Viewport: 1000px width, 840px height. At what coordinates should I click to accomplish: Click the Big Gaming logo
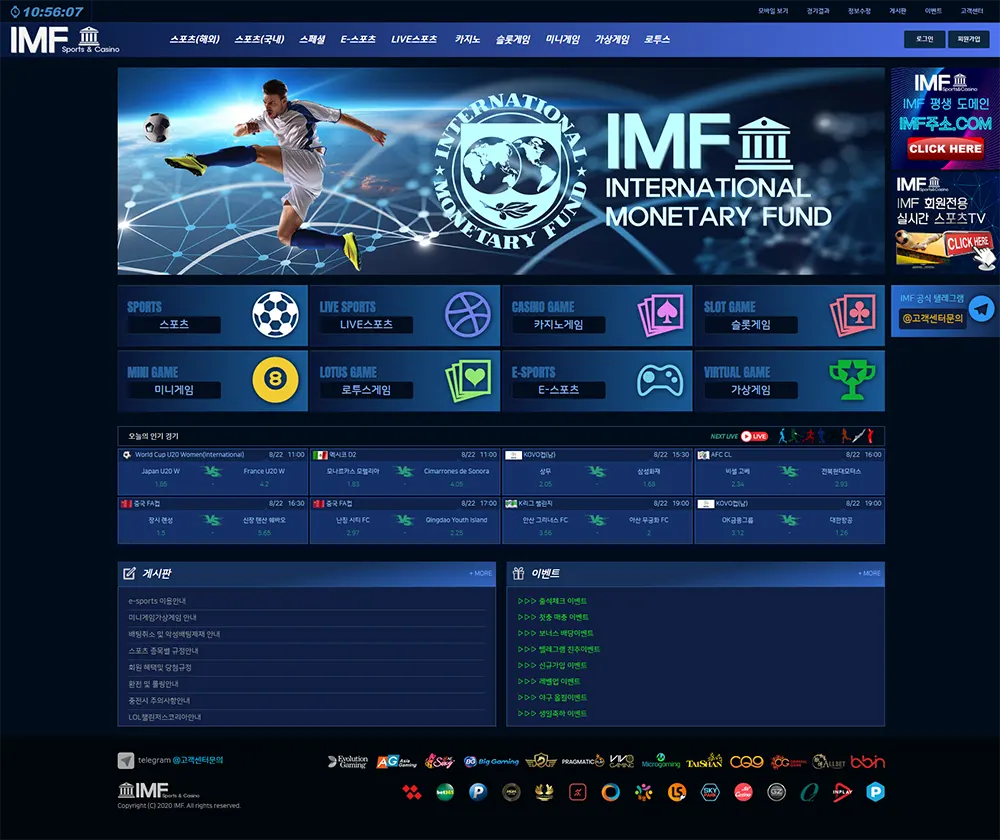coord(491,762)
